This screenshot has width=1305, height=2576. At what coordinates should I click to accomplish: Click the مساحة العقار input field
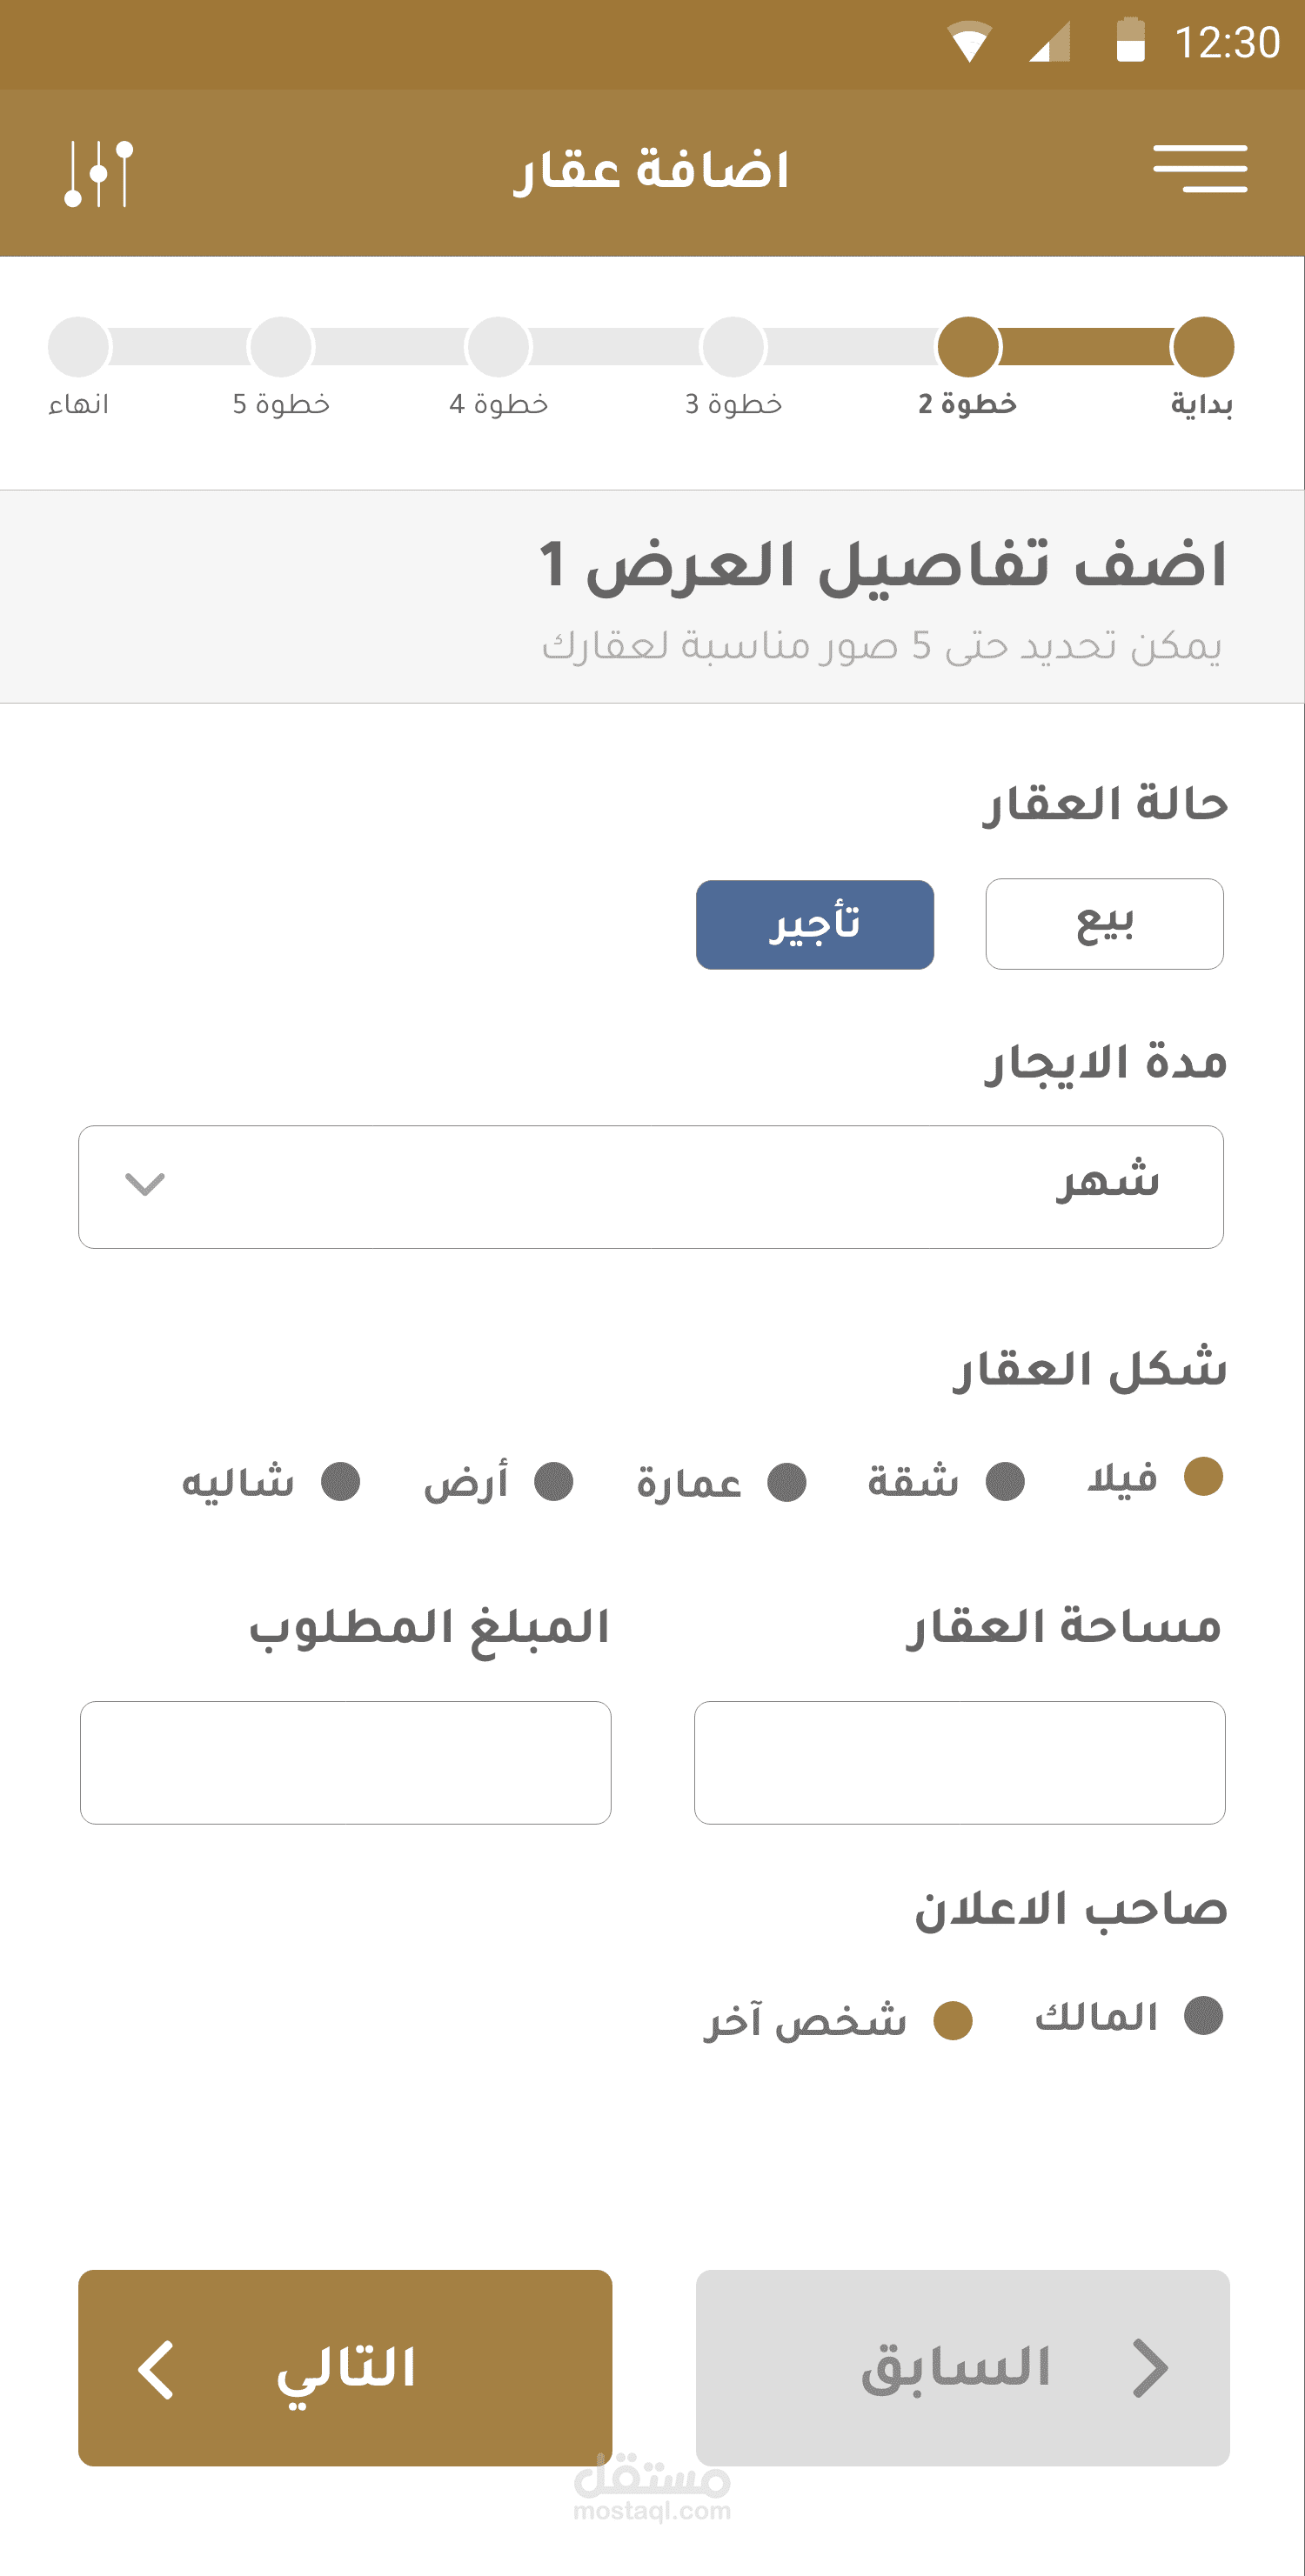click(x=959, y=1762)
